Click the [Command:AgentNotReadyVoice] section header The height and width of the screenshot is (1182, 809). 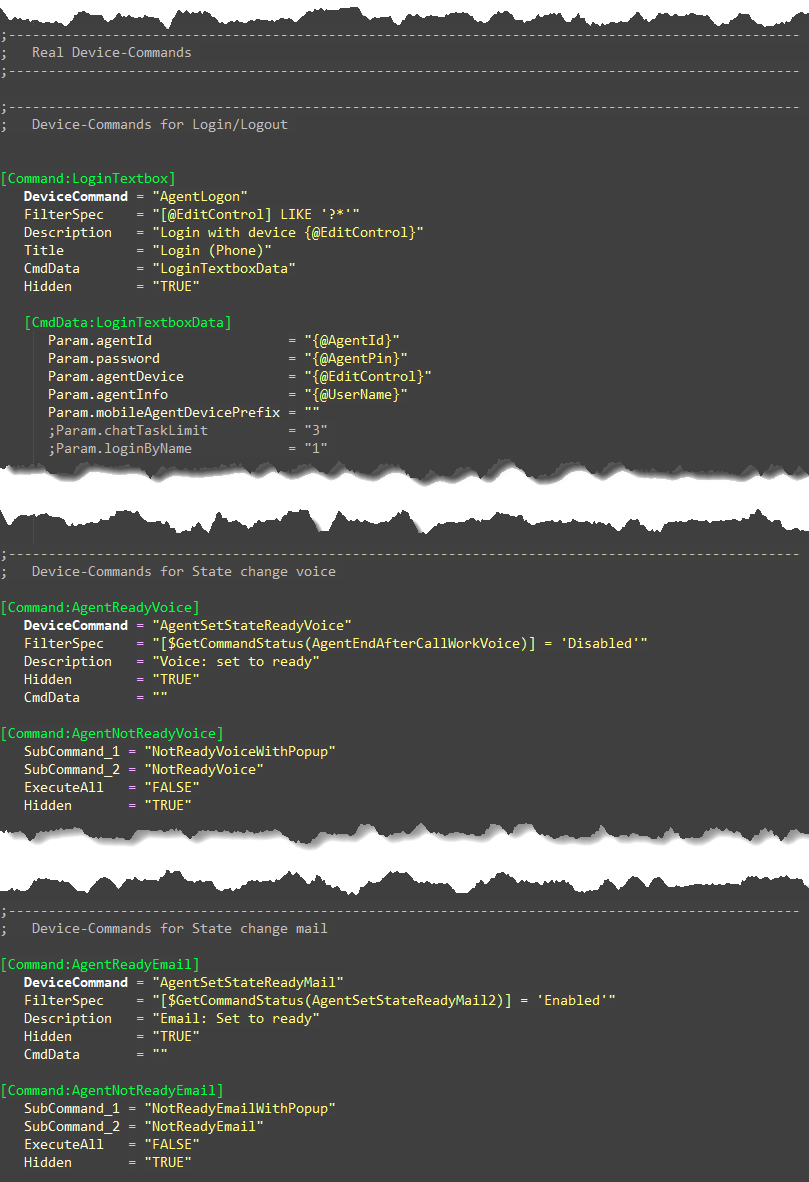[113, 733]
